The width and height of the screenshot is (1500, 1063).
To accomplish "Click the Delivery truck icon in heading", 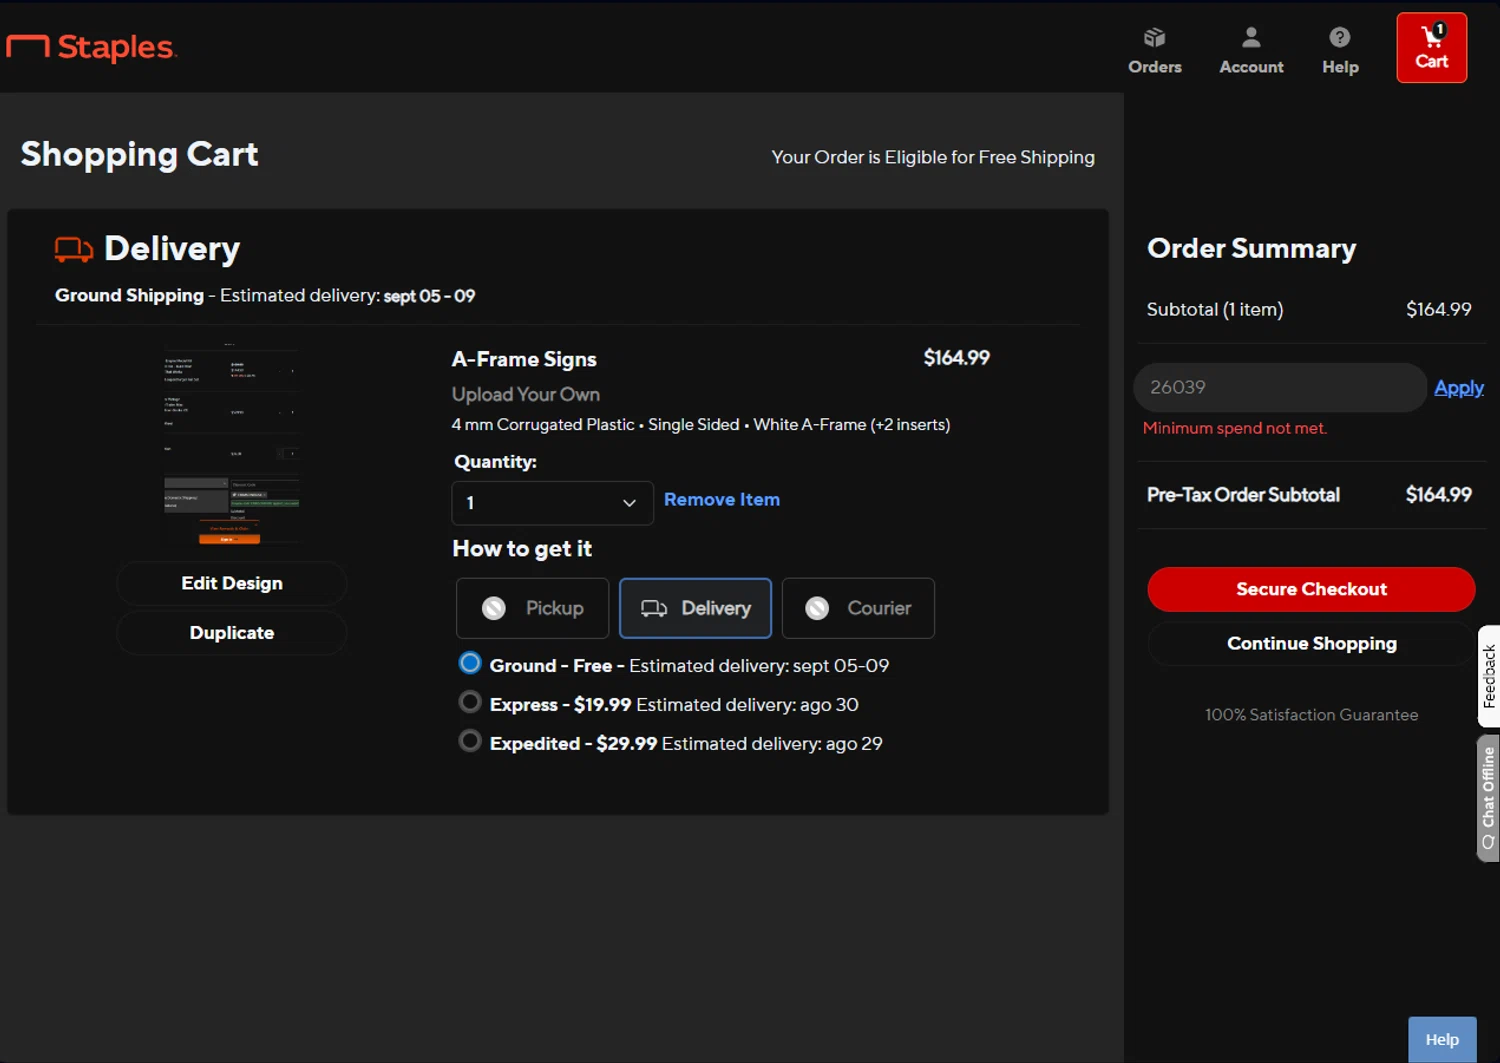I will click(x=73, y=249).
